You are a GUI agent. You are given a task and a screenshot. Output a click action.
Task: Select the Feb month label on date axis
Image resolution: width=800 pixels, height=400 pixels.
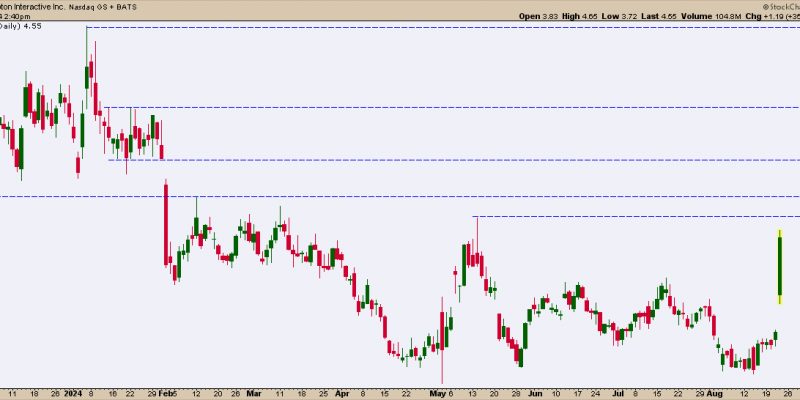165,394
